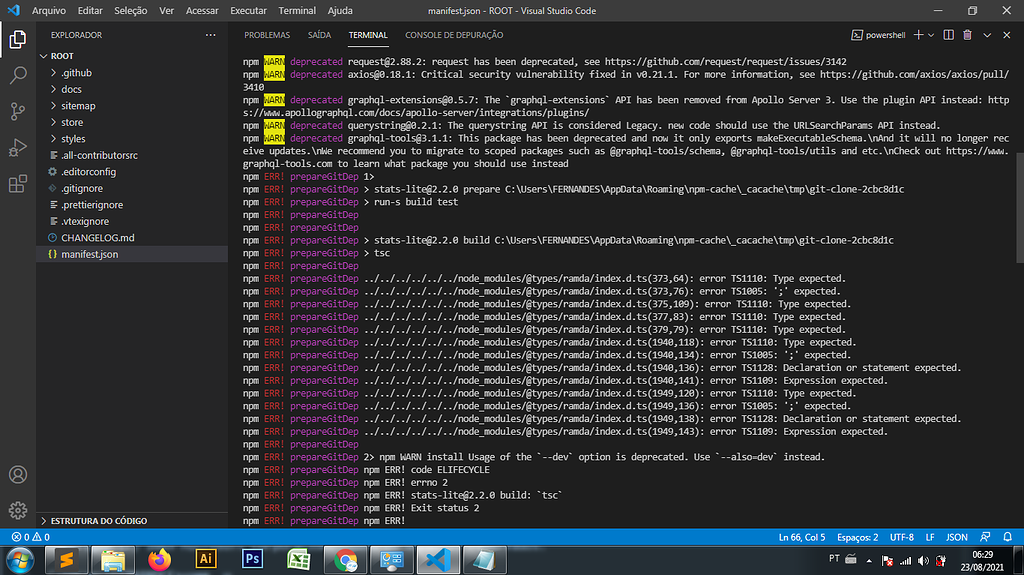Open the Manage gear icon
Viewport: 1024px width, 575px height.
pyautogui.click(x=18, y=510)
